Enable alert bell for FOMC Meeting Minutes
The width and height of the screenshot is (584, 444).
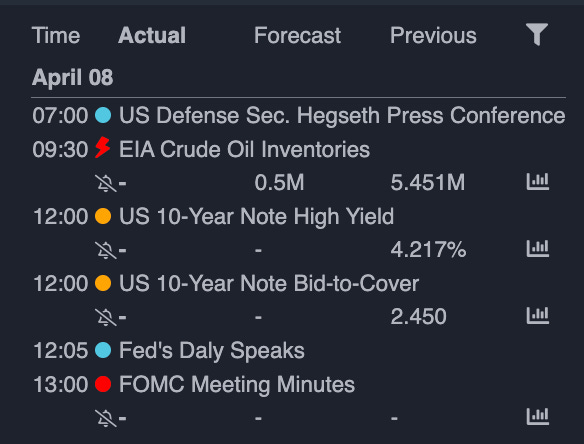(x=106, y=418)
